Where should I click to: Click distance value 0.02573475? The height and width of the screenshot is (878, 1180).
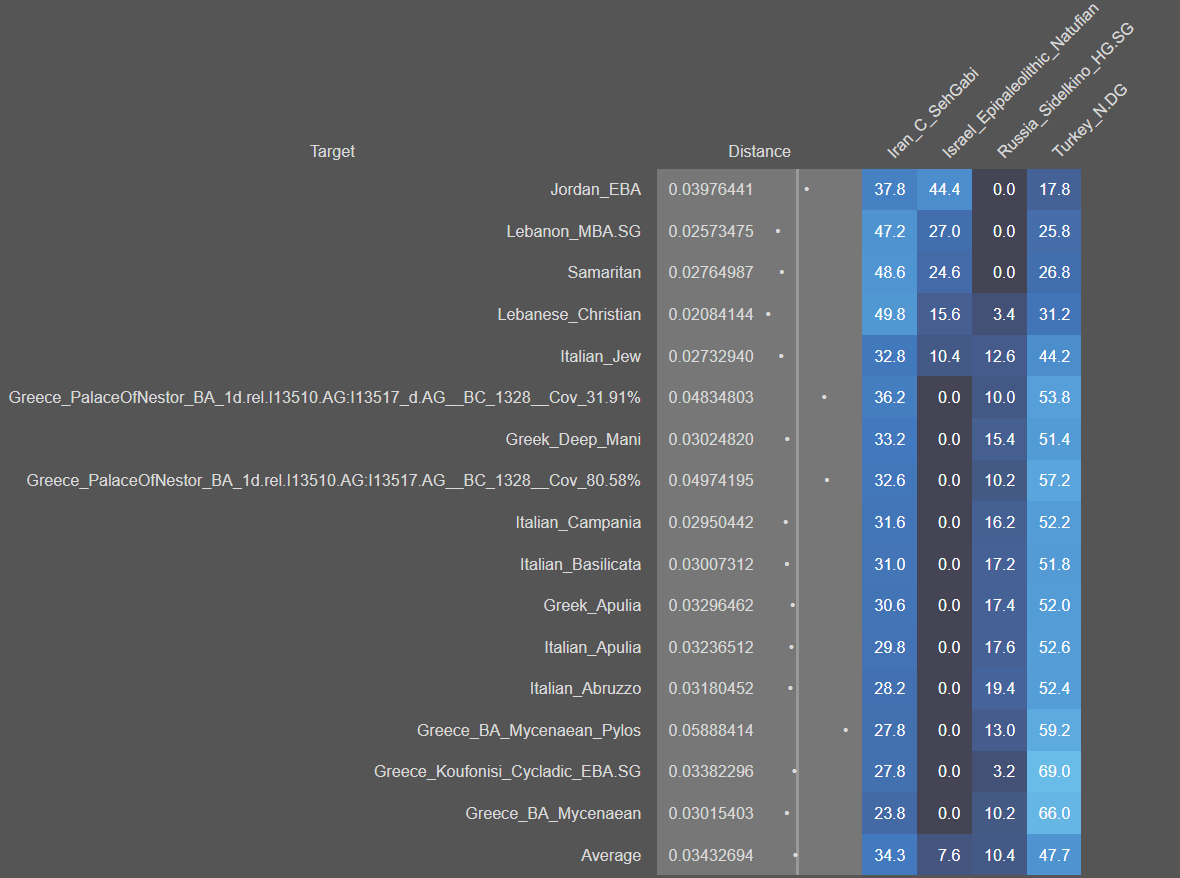point(710,232)
